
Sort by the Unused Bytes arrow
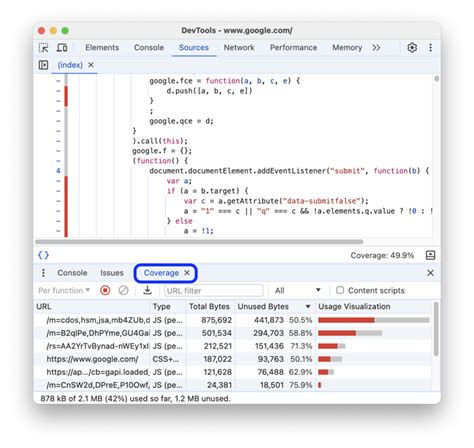[308, 307]
